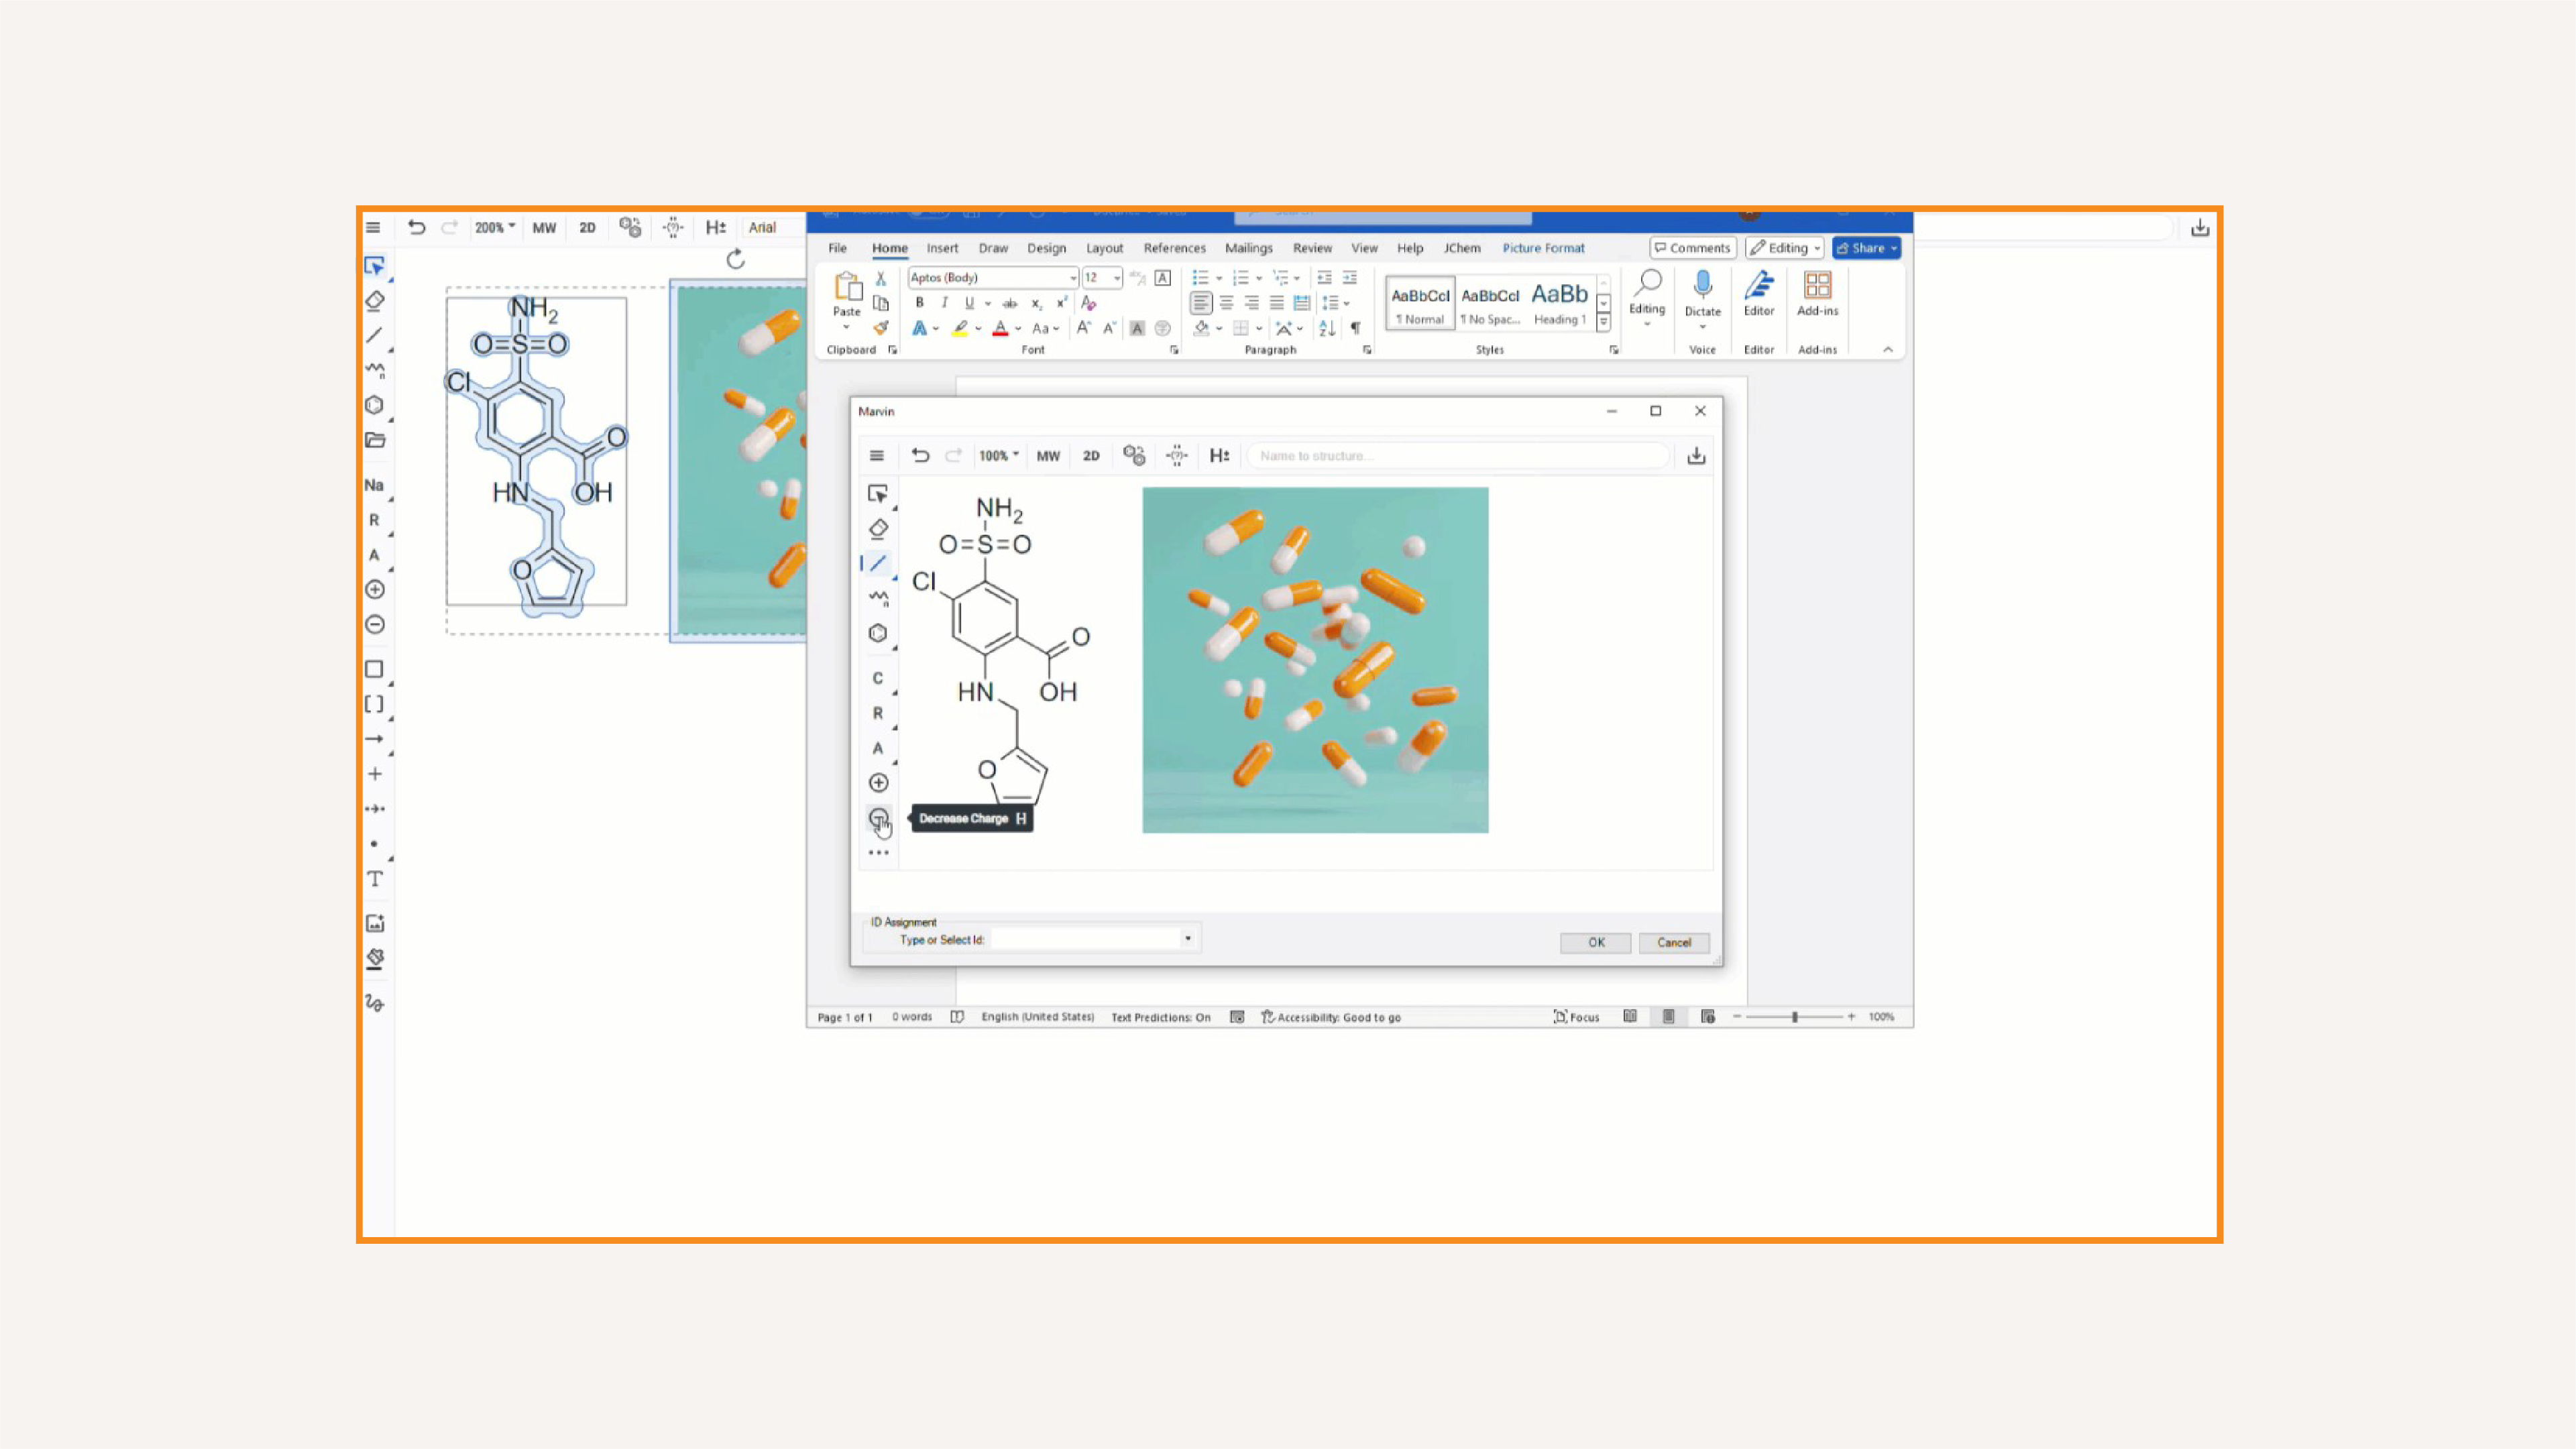
Task: Open the Insert tab in Word
Action: [x=942, y=248]
